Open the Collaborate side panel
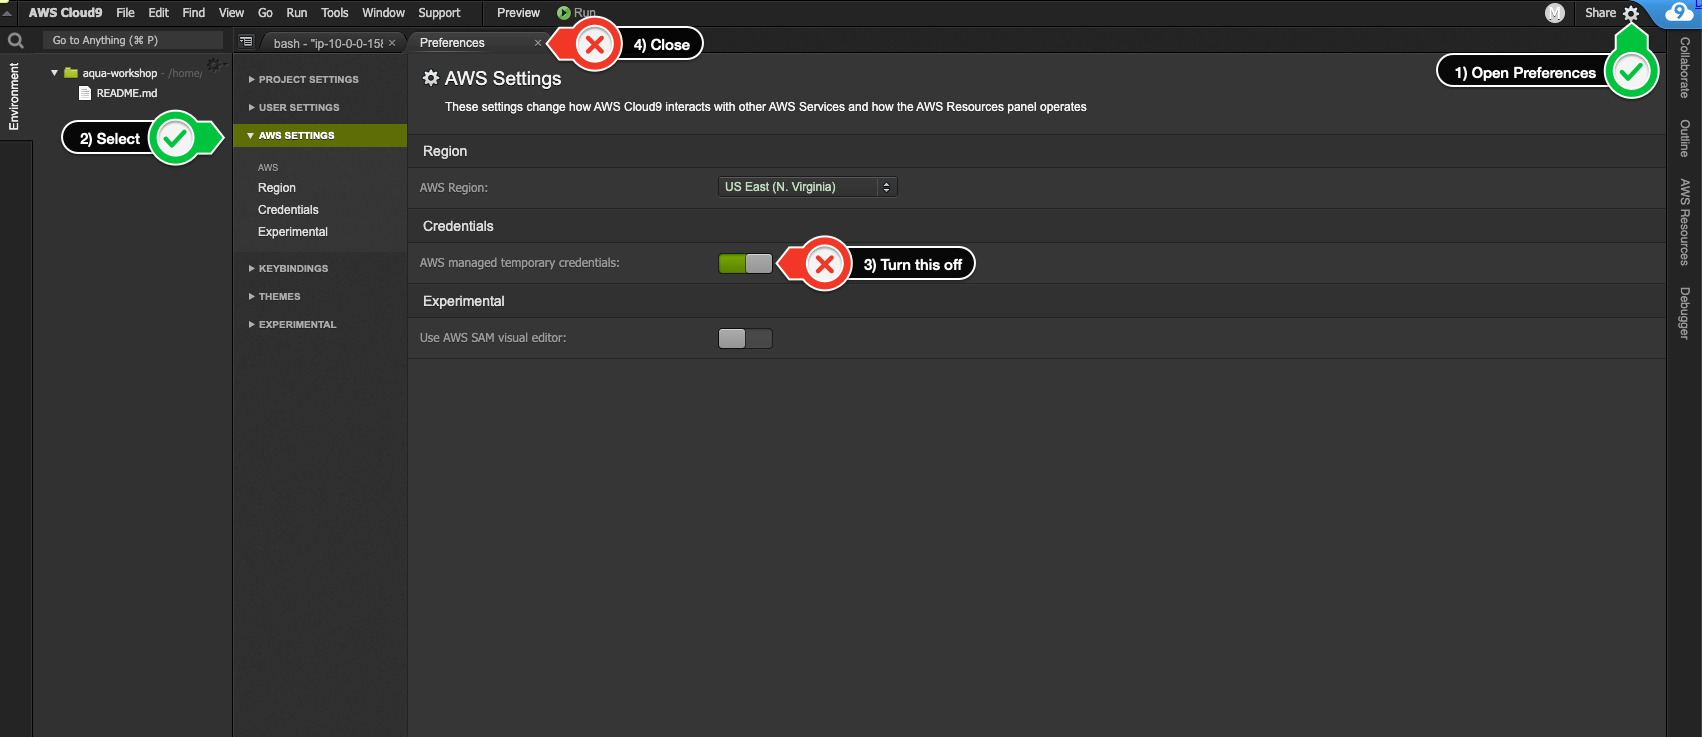This screenshot has height=737, width=1702. tap(1684, 67)
